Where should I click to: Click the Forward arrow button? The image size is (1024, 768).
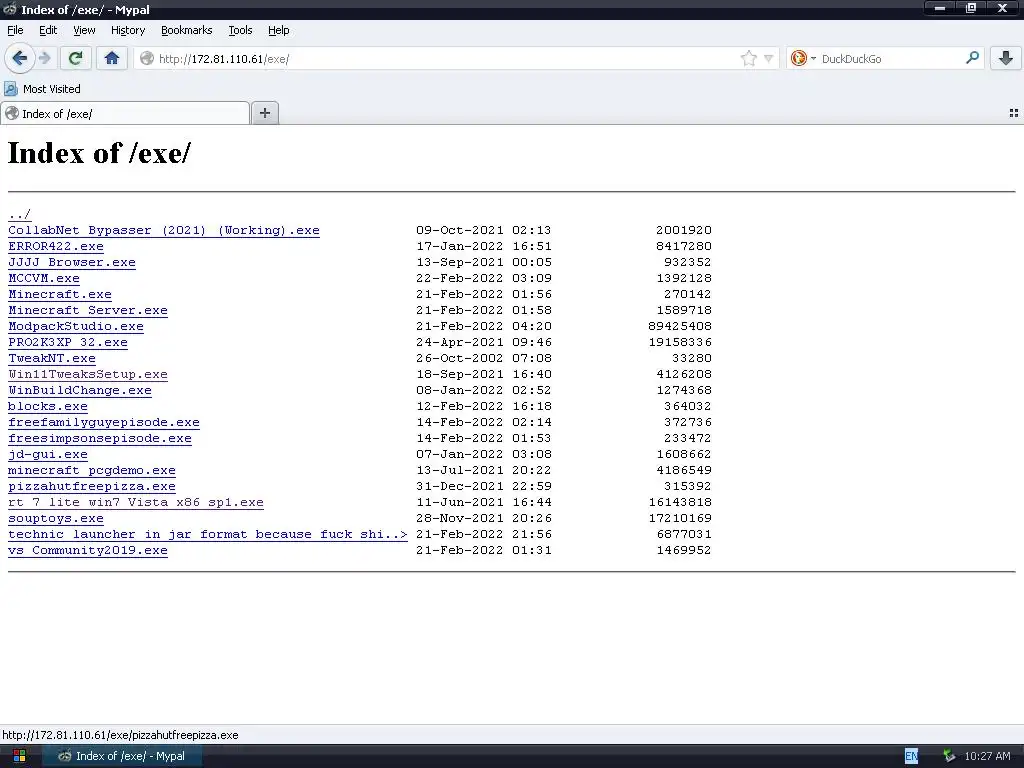click(45, 59)
